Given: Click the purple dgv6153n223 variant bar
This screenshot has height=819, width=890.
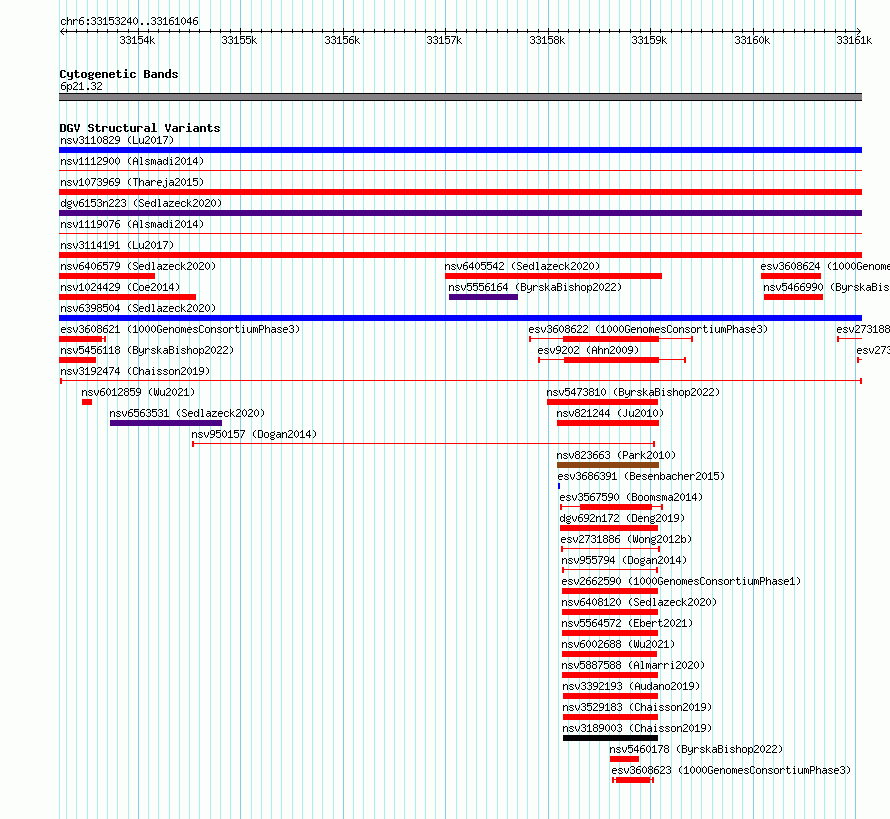Looking at the screenshot, I should click(x=460, y=213).
